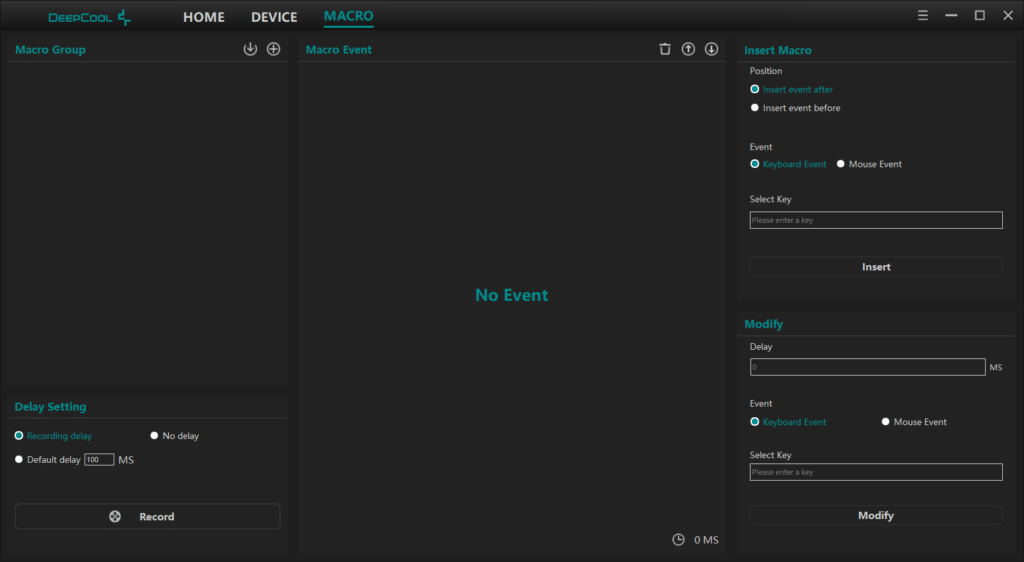Image resolution: width=1024 pixels, height=562 pixels.
Task: Select the Recording delay option
Action: pyautogui.click(x=19, y=436)
